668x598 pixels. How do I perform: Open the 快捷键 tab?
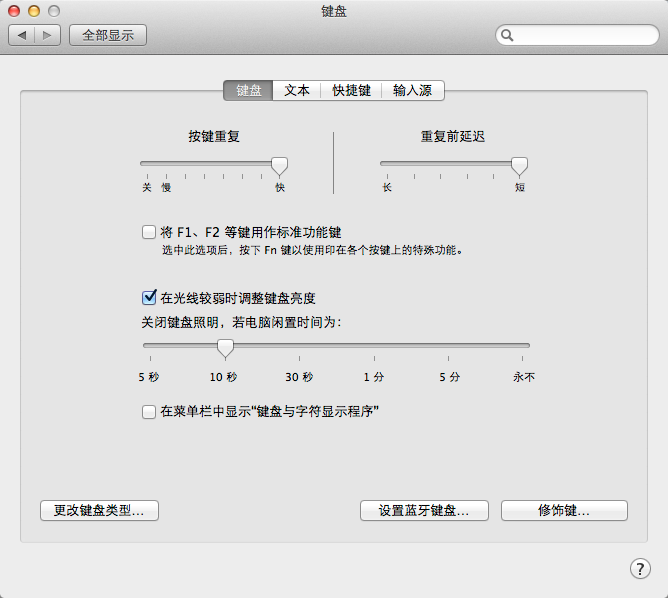[351, 90]
